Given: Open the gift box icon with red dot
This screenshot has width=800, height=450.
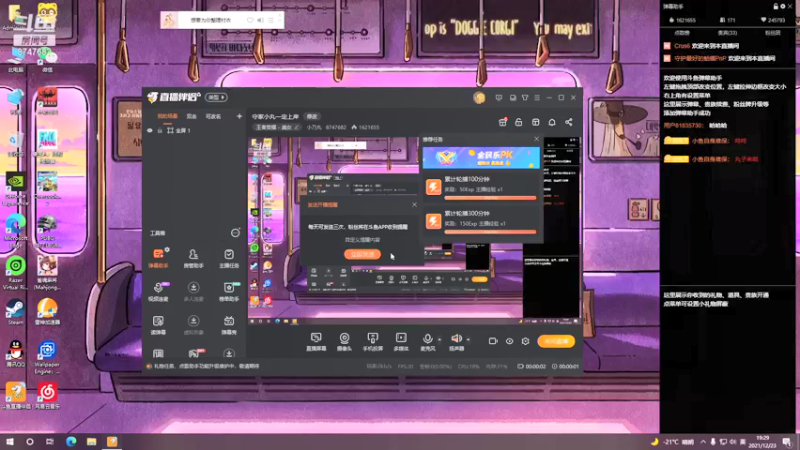Looking at the screenshot, I should pyautogui.click(x=503, y=122).
